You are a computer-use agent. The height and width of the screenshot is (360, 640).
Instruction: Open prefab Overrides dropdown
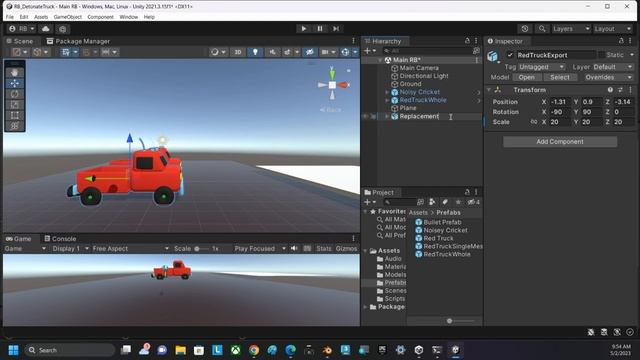(607, 77)
